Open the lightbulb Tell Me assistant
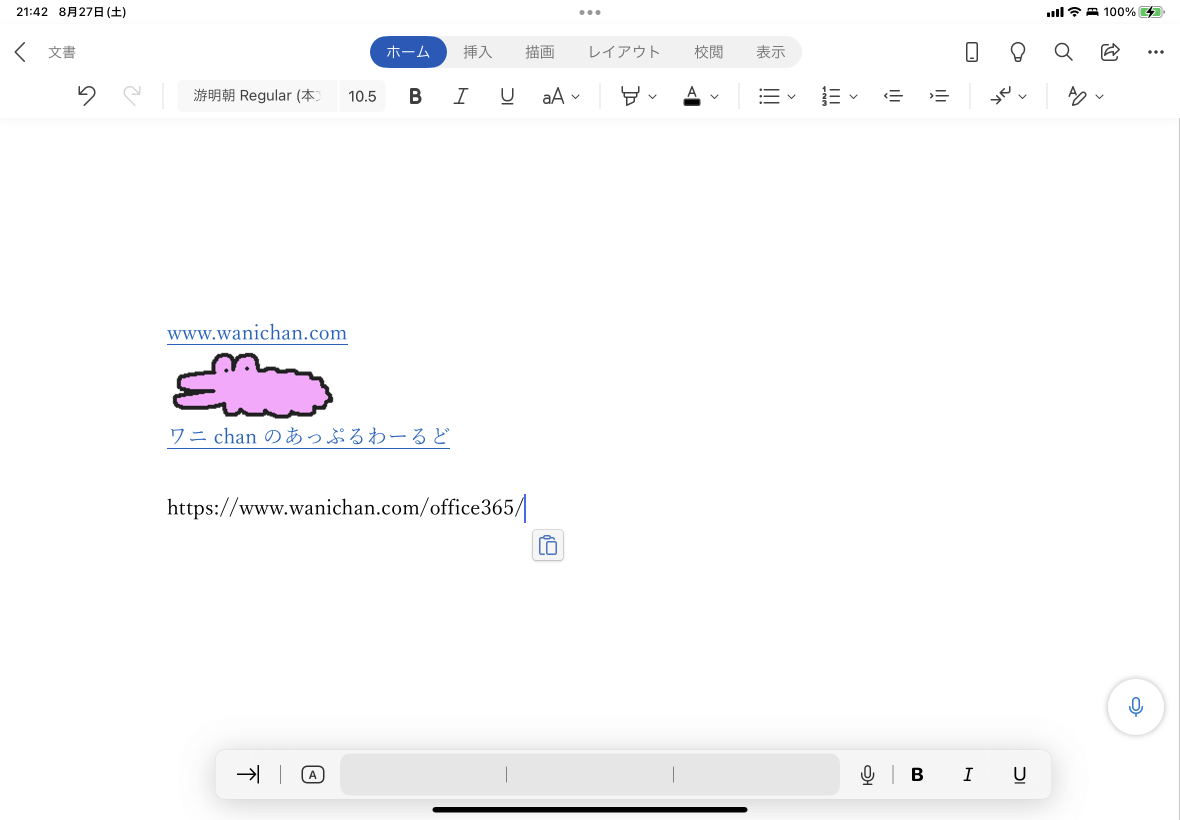 pos(1017,52)
